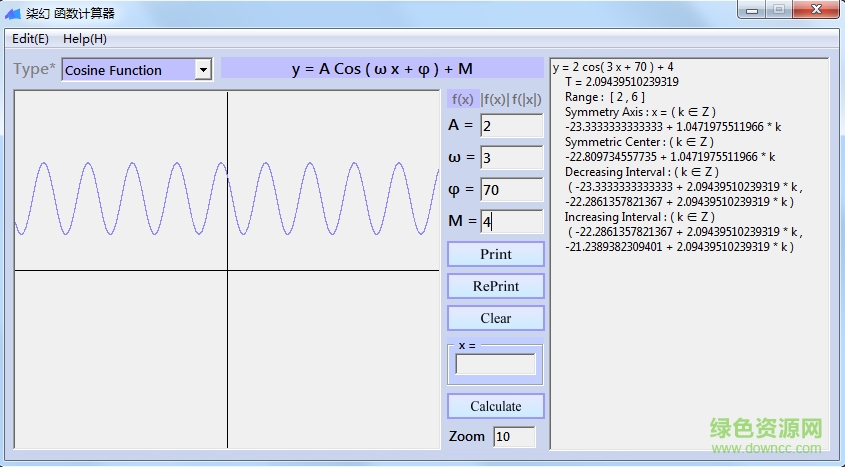
Task: Click the Zoom value field
Action: (x=514, y=437)
